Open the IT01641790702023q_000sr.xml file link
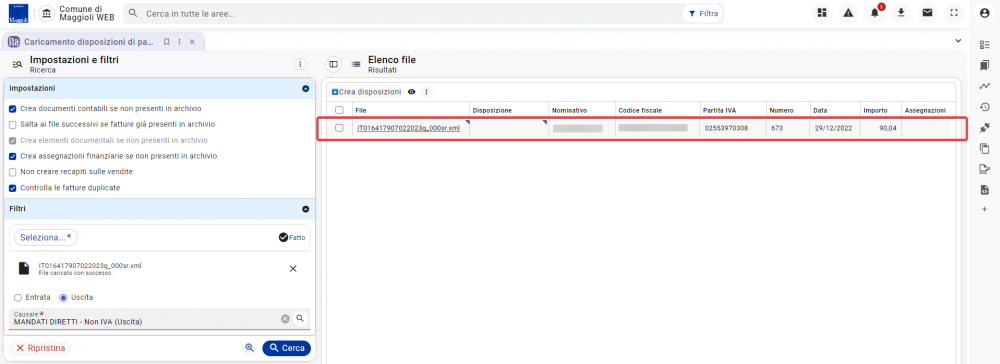This screenshot has height=364, width=1000. click(408, 128)
